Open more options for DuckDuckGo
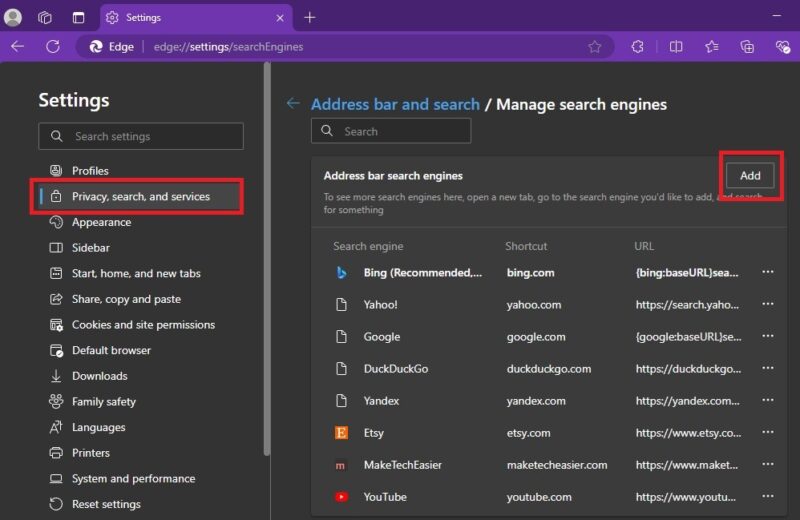 pos(768,368)
